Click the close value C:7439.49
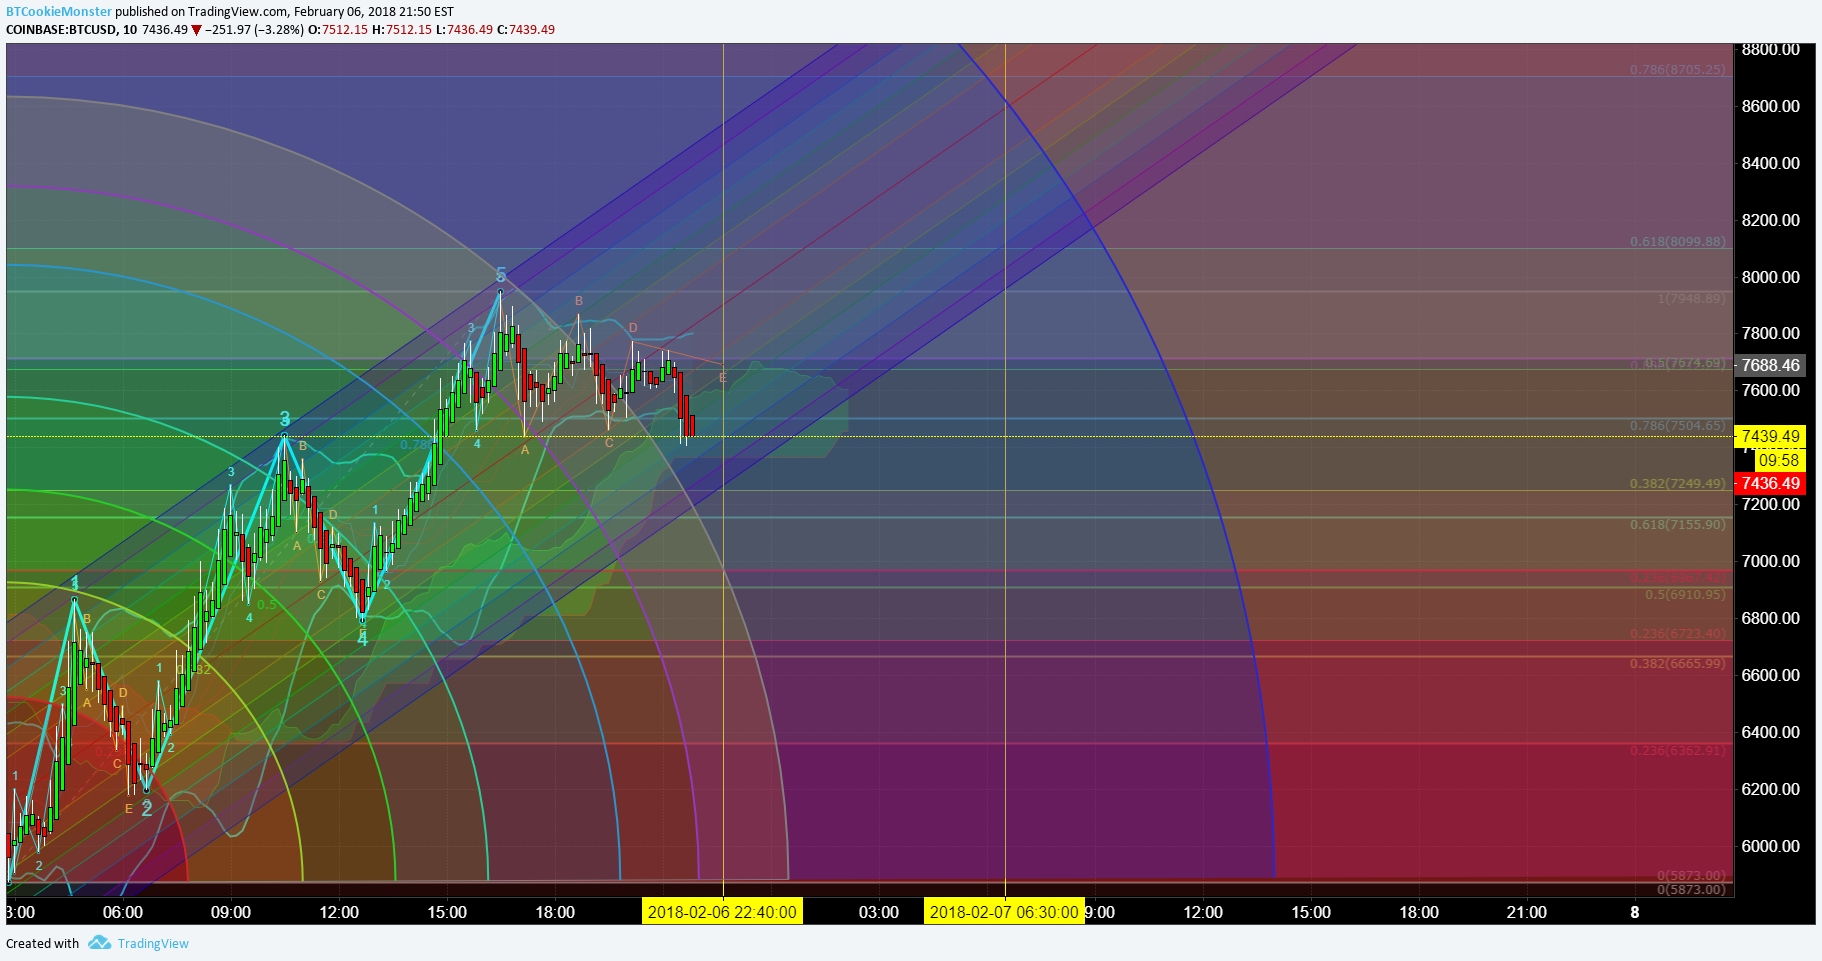This screenshot has width=1822, height=961. point(526,30)
